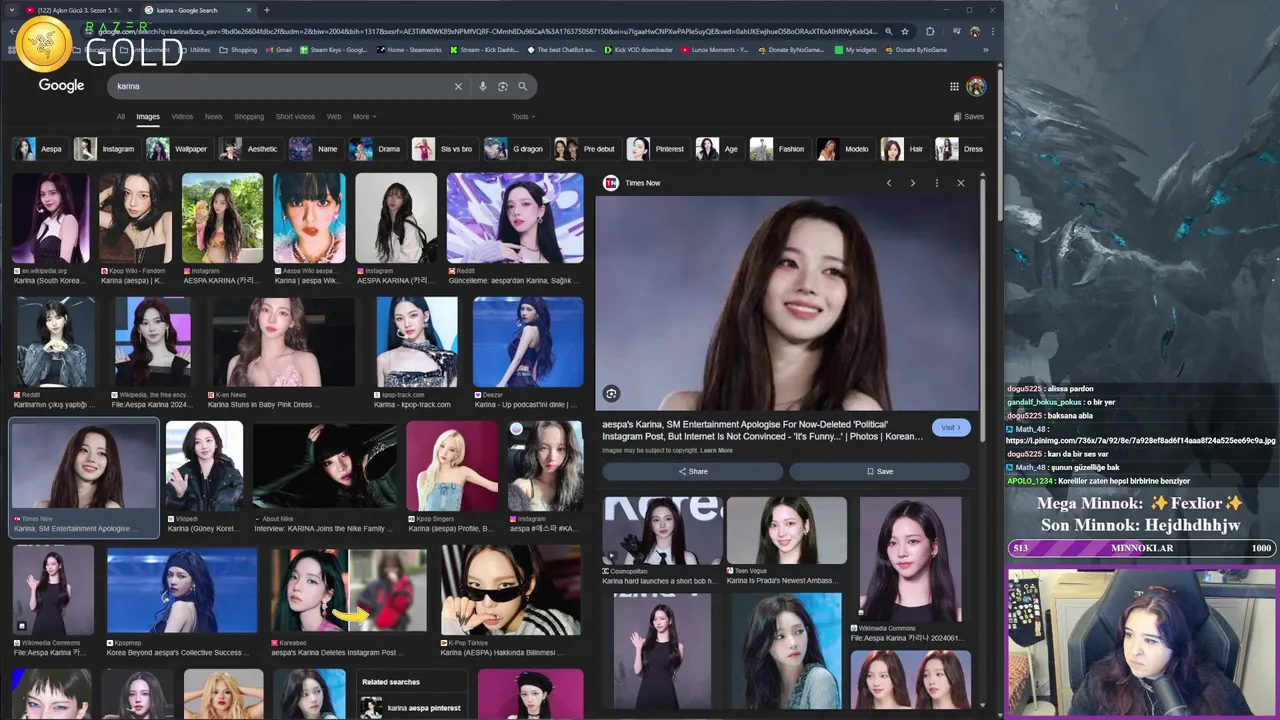The image size is (1280, 720).
Task: Expand the Tools dropdown
Action: tap(521, 117)
